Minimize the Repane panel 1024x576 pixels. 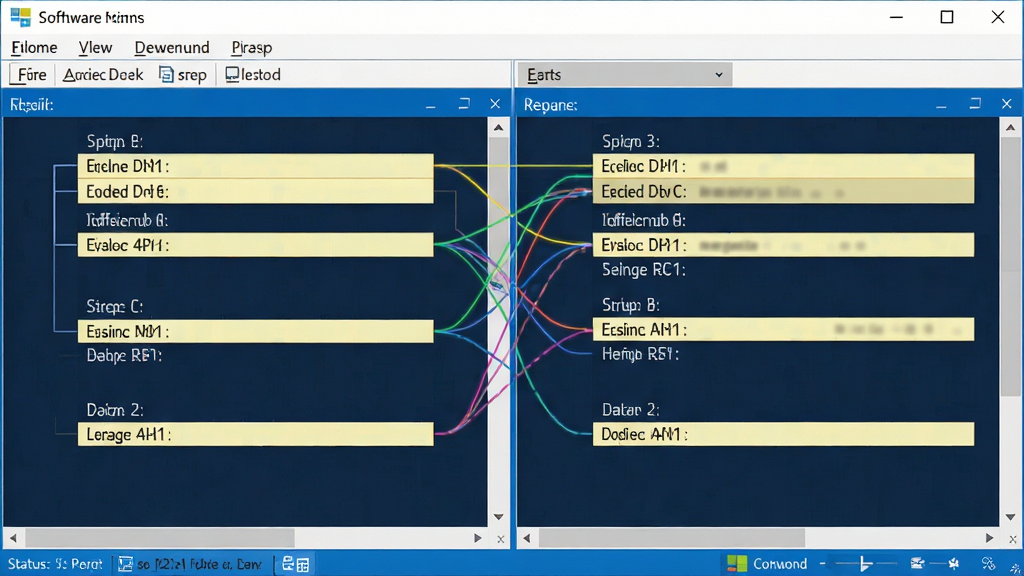941,104
